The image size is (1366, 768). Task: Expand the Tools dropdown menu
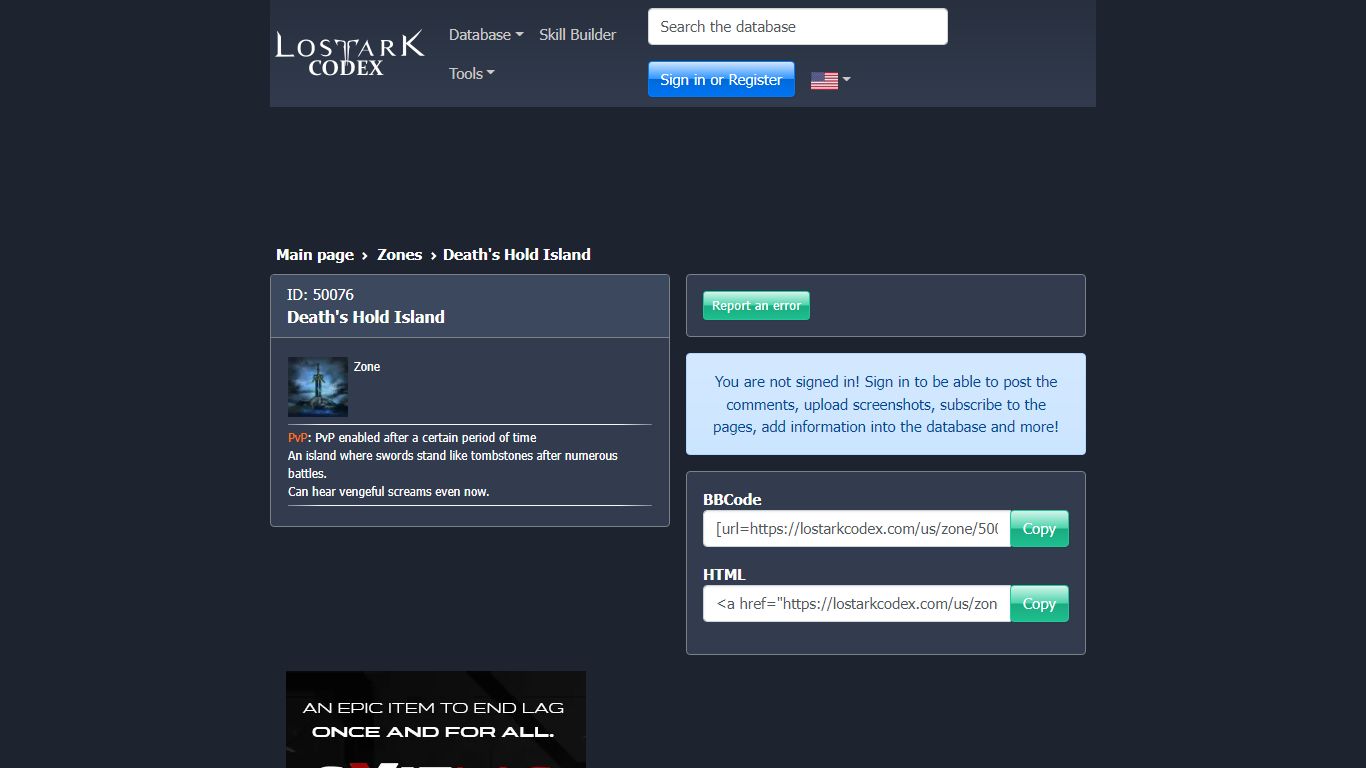(x=472, y=73)
